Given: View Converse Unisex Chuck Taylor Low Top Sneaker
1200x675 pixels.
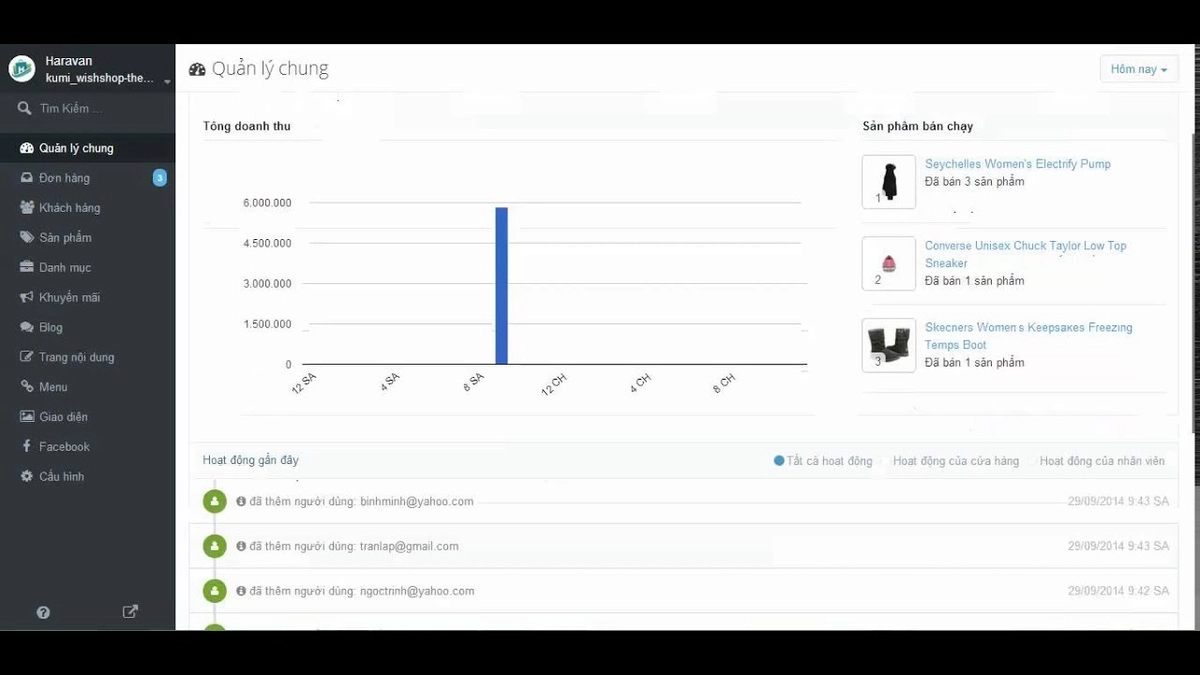Looking at the screenshot, I should (x=1026, y=254).
